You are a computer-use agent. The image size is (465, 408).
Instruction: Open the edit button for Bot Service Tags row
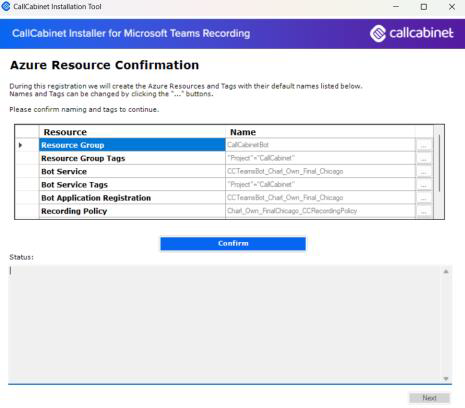coord(424,185)
